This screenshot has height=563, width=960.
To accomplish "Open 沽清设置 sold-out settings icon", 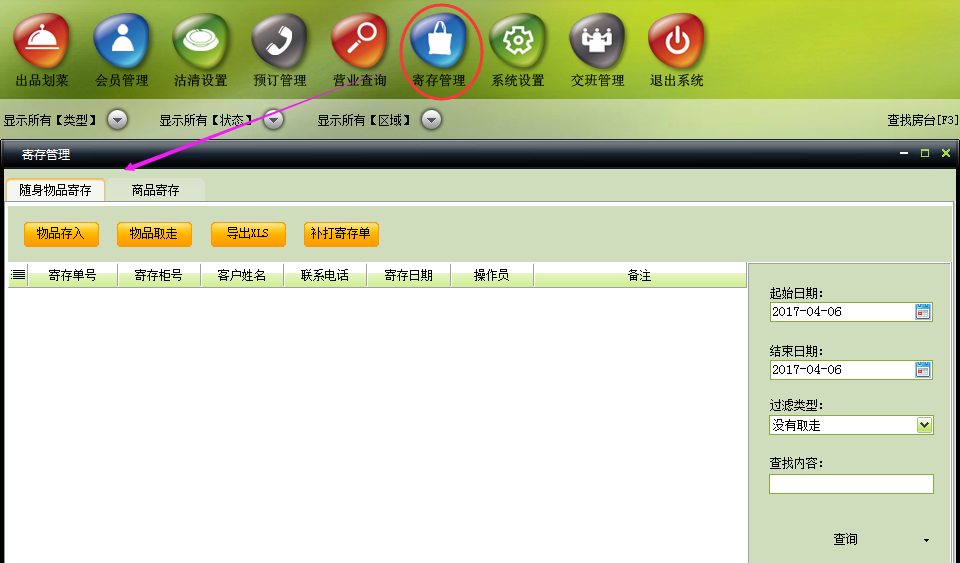I will (x=201, y=42).
